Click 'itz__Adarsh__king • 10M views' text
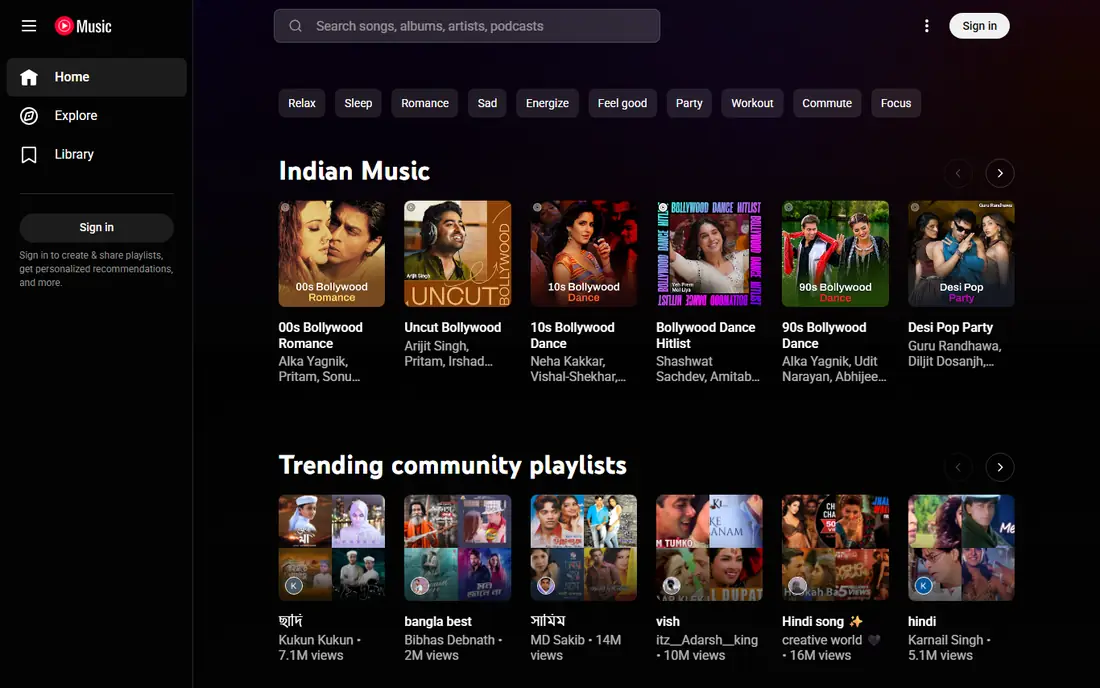The image size is (1100, 688). point(707,647)
